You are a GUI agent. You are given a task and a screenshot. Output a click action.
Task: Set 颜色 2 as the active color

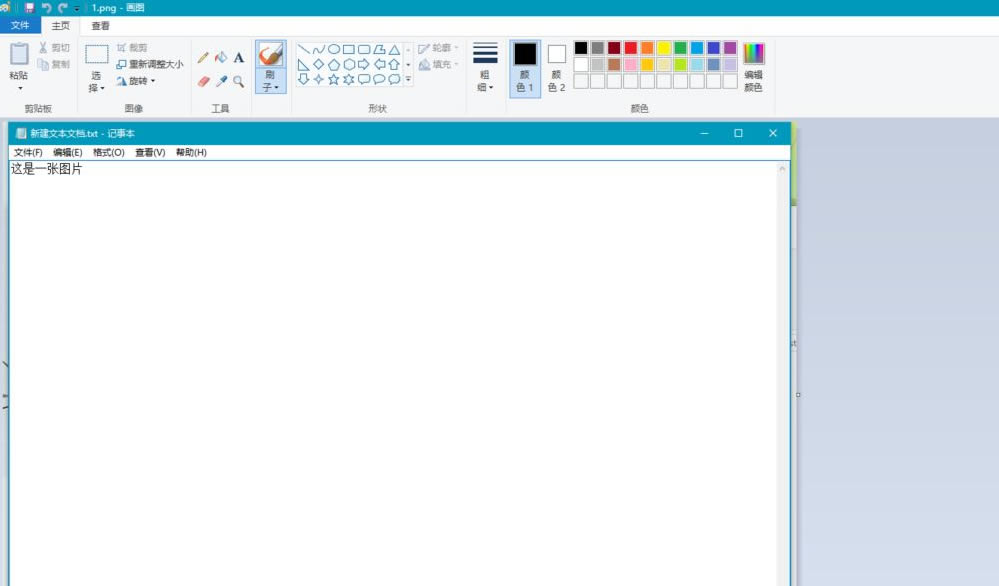tap(557, 67)
